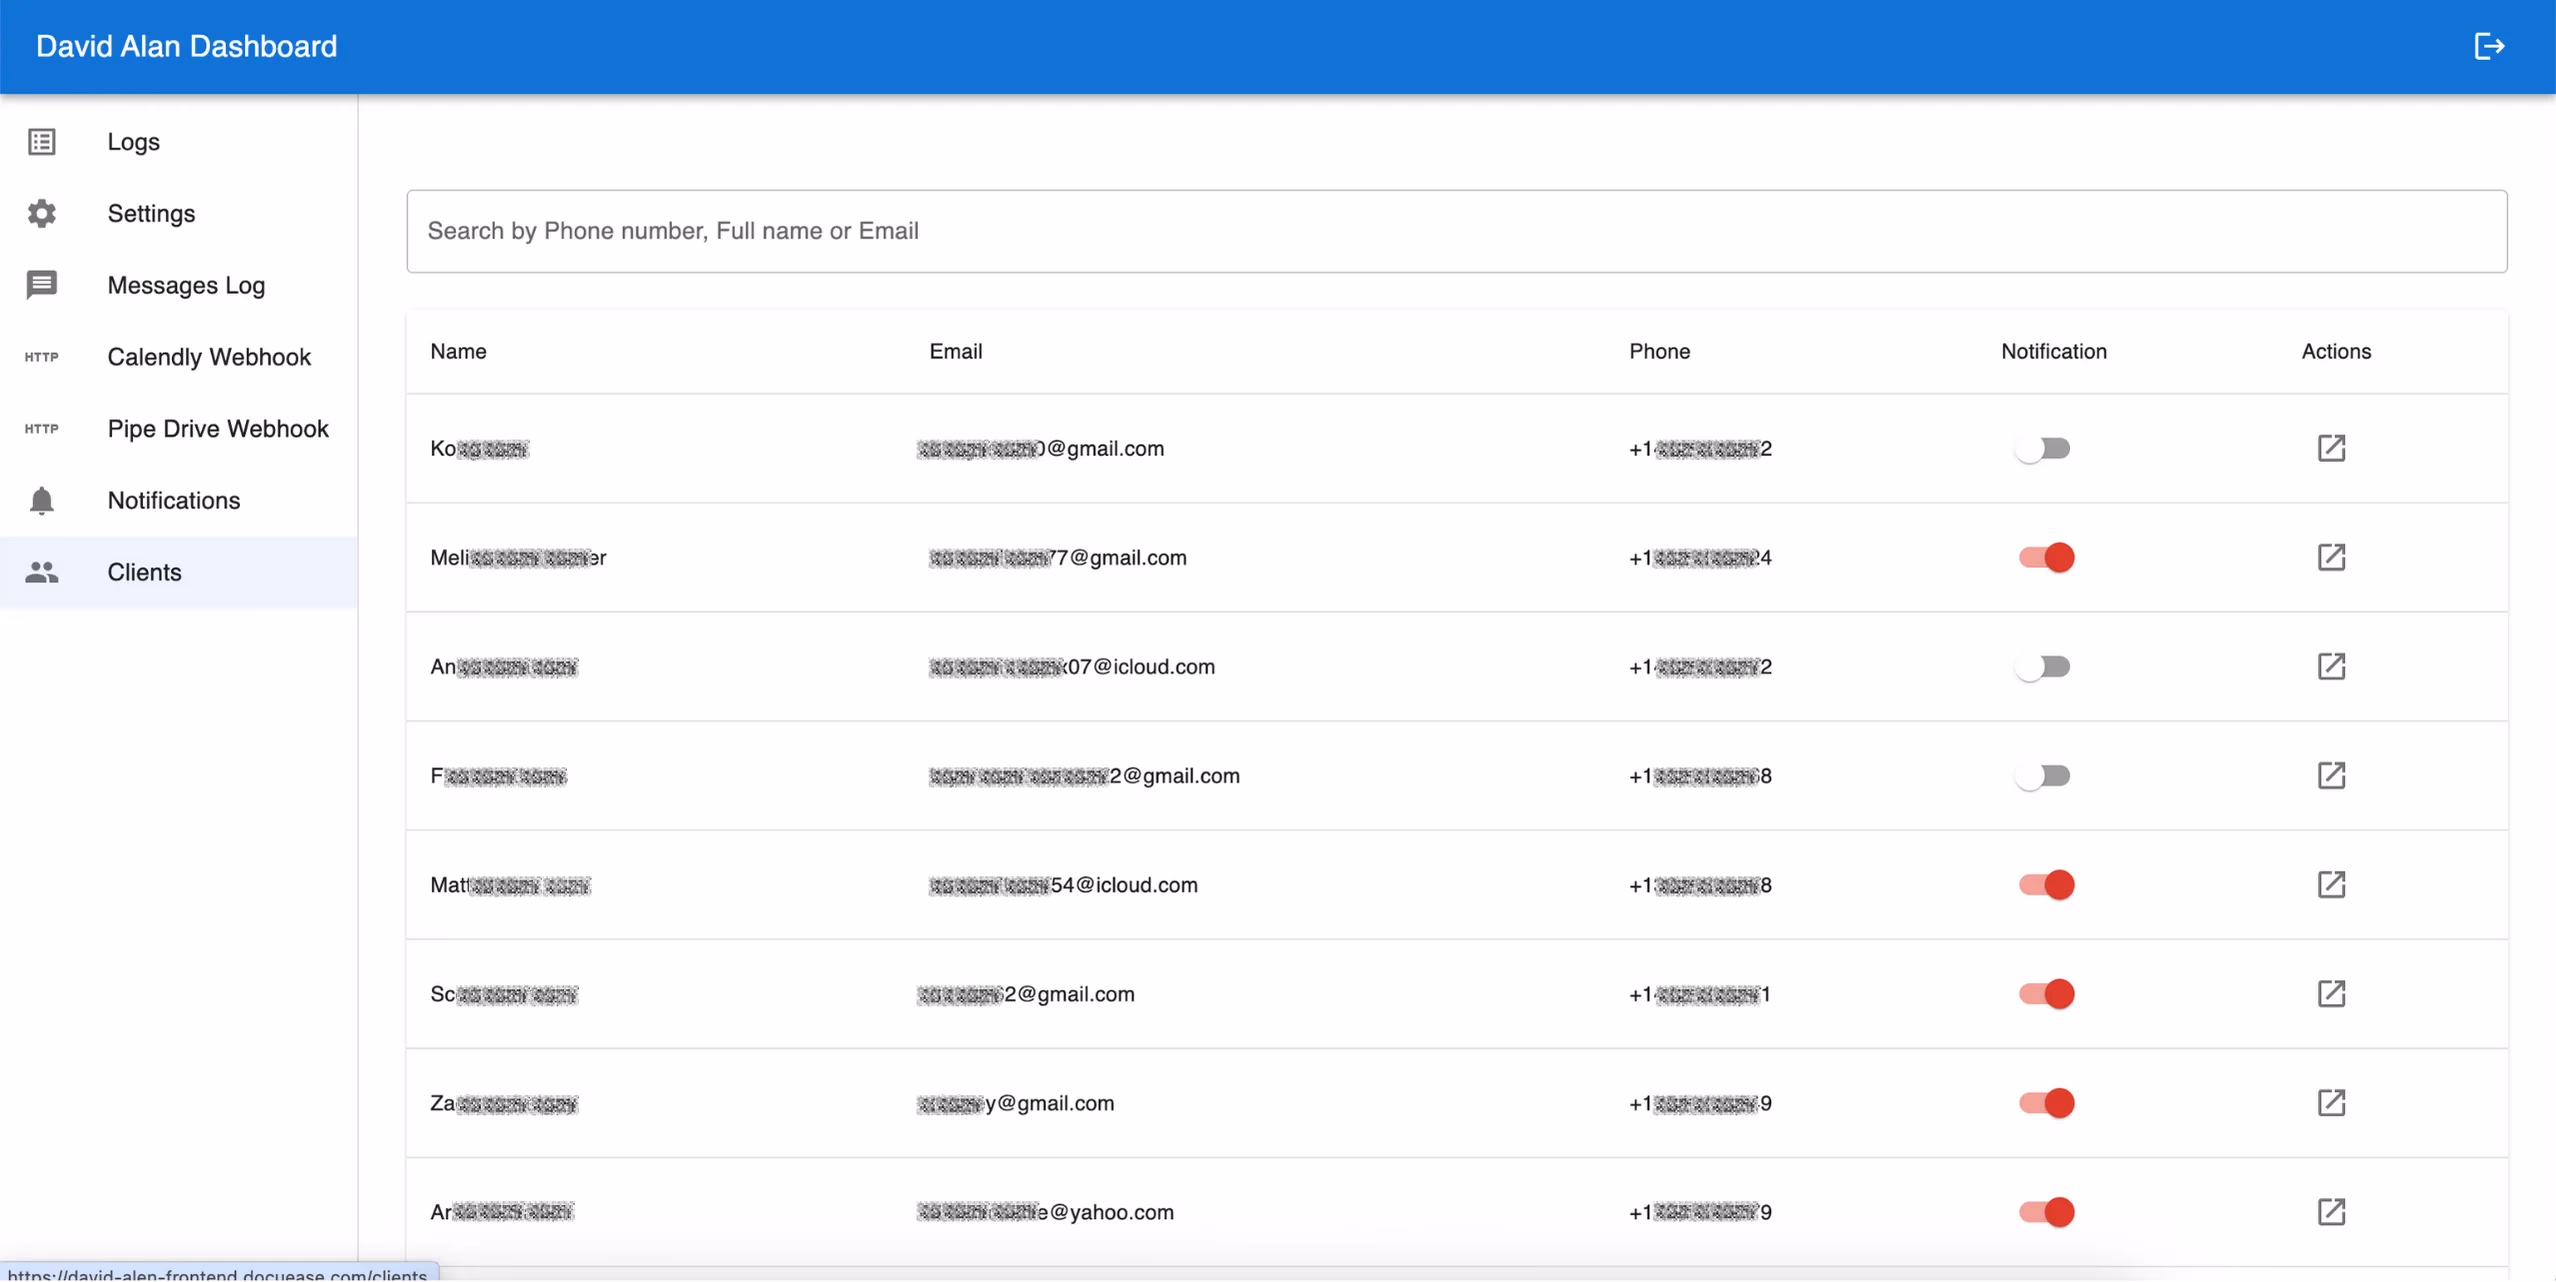Click the Email column header
The width and height of the screenshot is (2556, 1282).
[x=955, y=351]
